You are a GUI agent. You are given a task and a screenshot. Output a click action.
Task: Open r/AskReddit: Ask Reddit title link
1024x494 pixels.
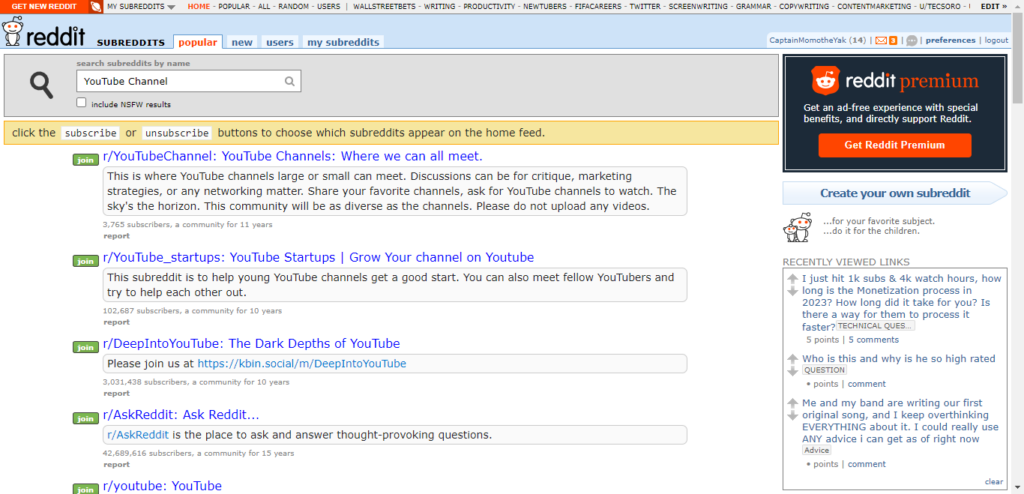coord(181,415)
